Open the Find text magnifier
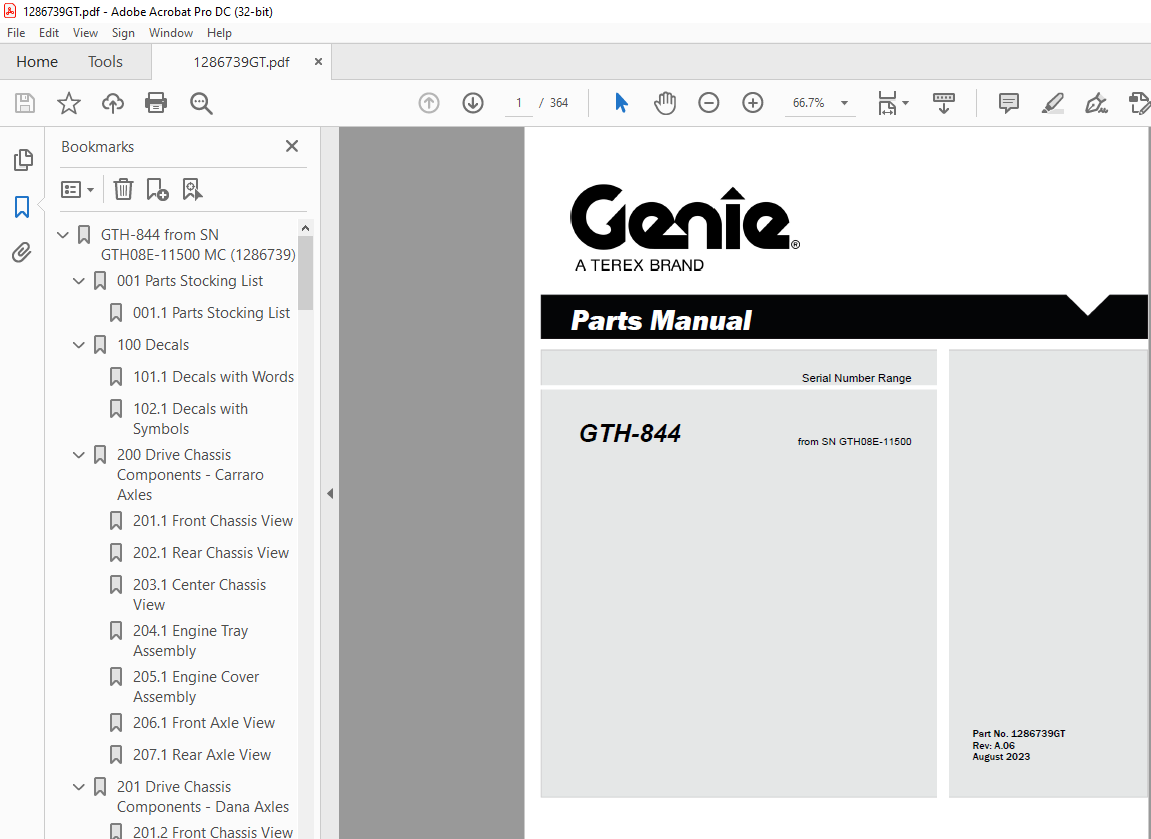The width and height of the screenshot is (1151, 839). click(x=200, y=103)
